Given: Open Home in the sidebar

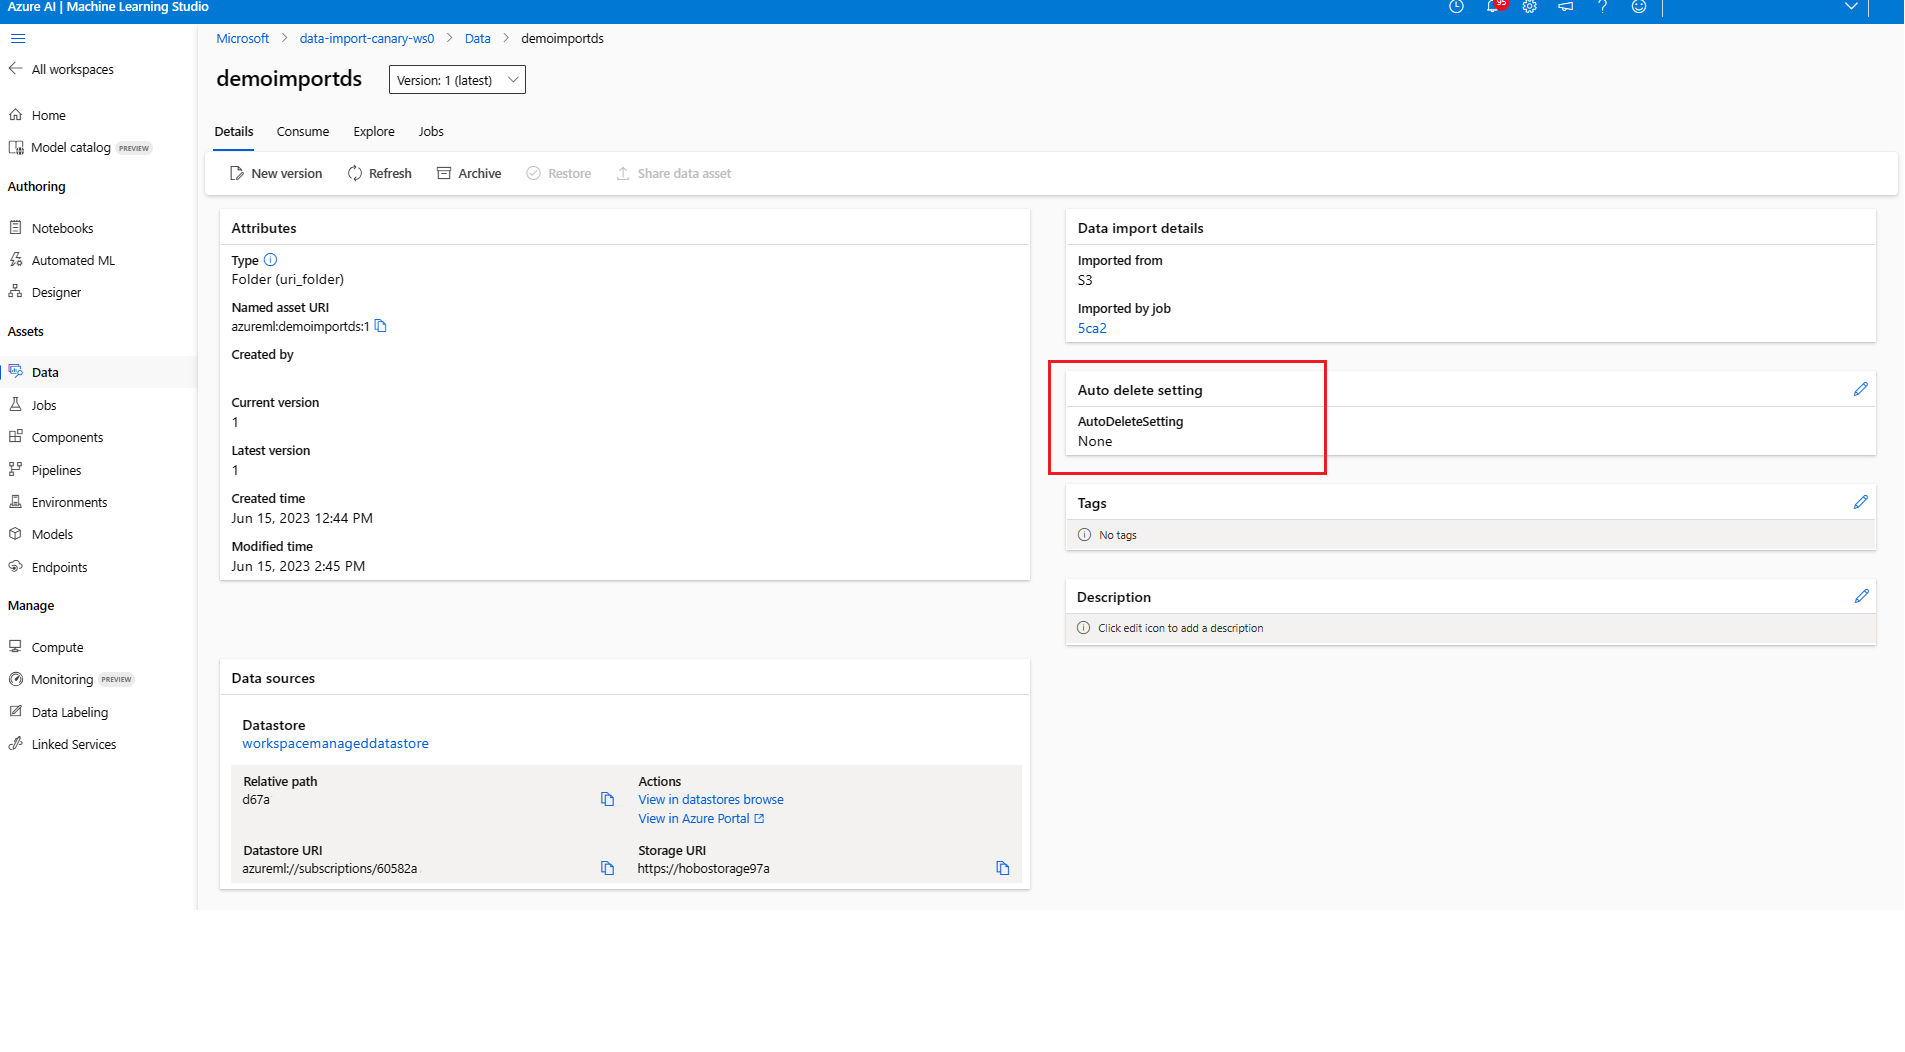Looking at the screenshot, I should pyautogui.click(x=37, y=115).
